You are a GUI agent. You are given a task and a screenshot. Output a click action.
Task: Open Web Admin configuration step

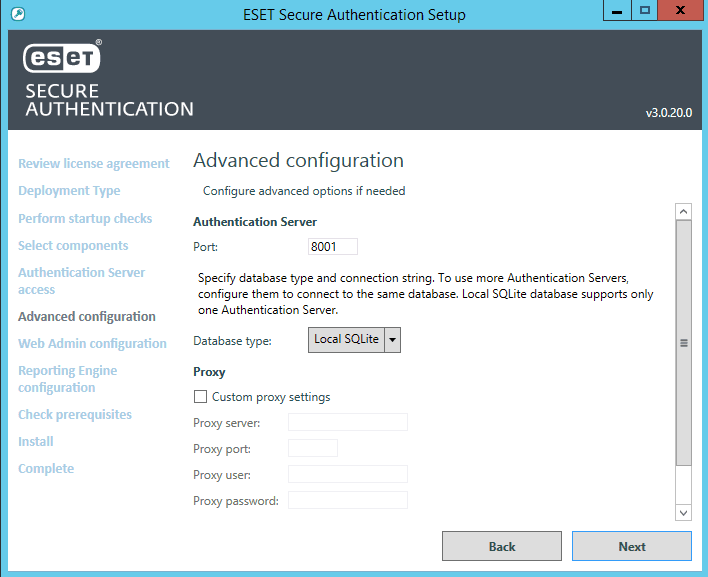click(x=92, y=344)
